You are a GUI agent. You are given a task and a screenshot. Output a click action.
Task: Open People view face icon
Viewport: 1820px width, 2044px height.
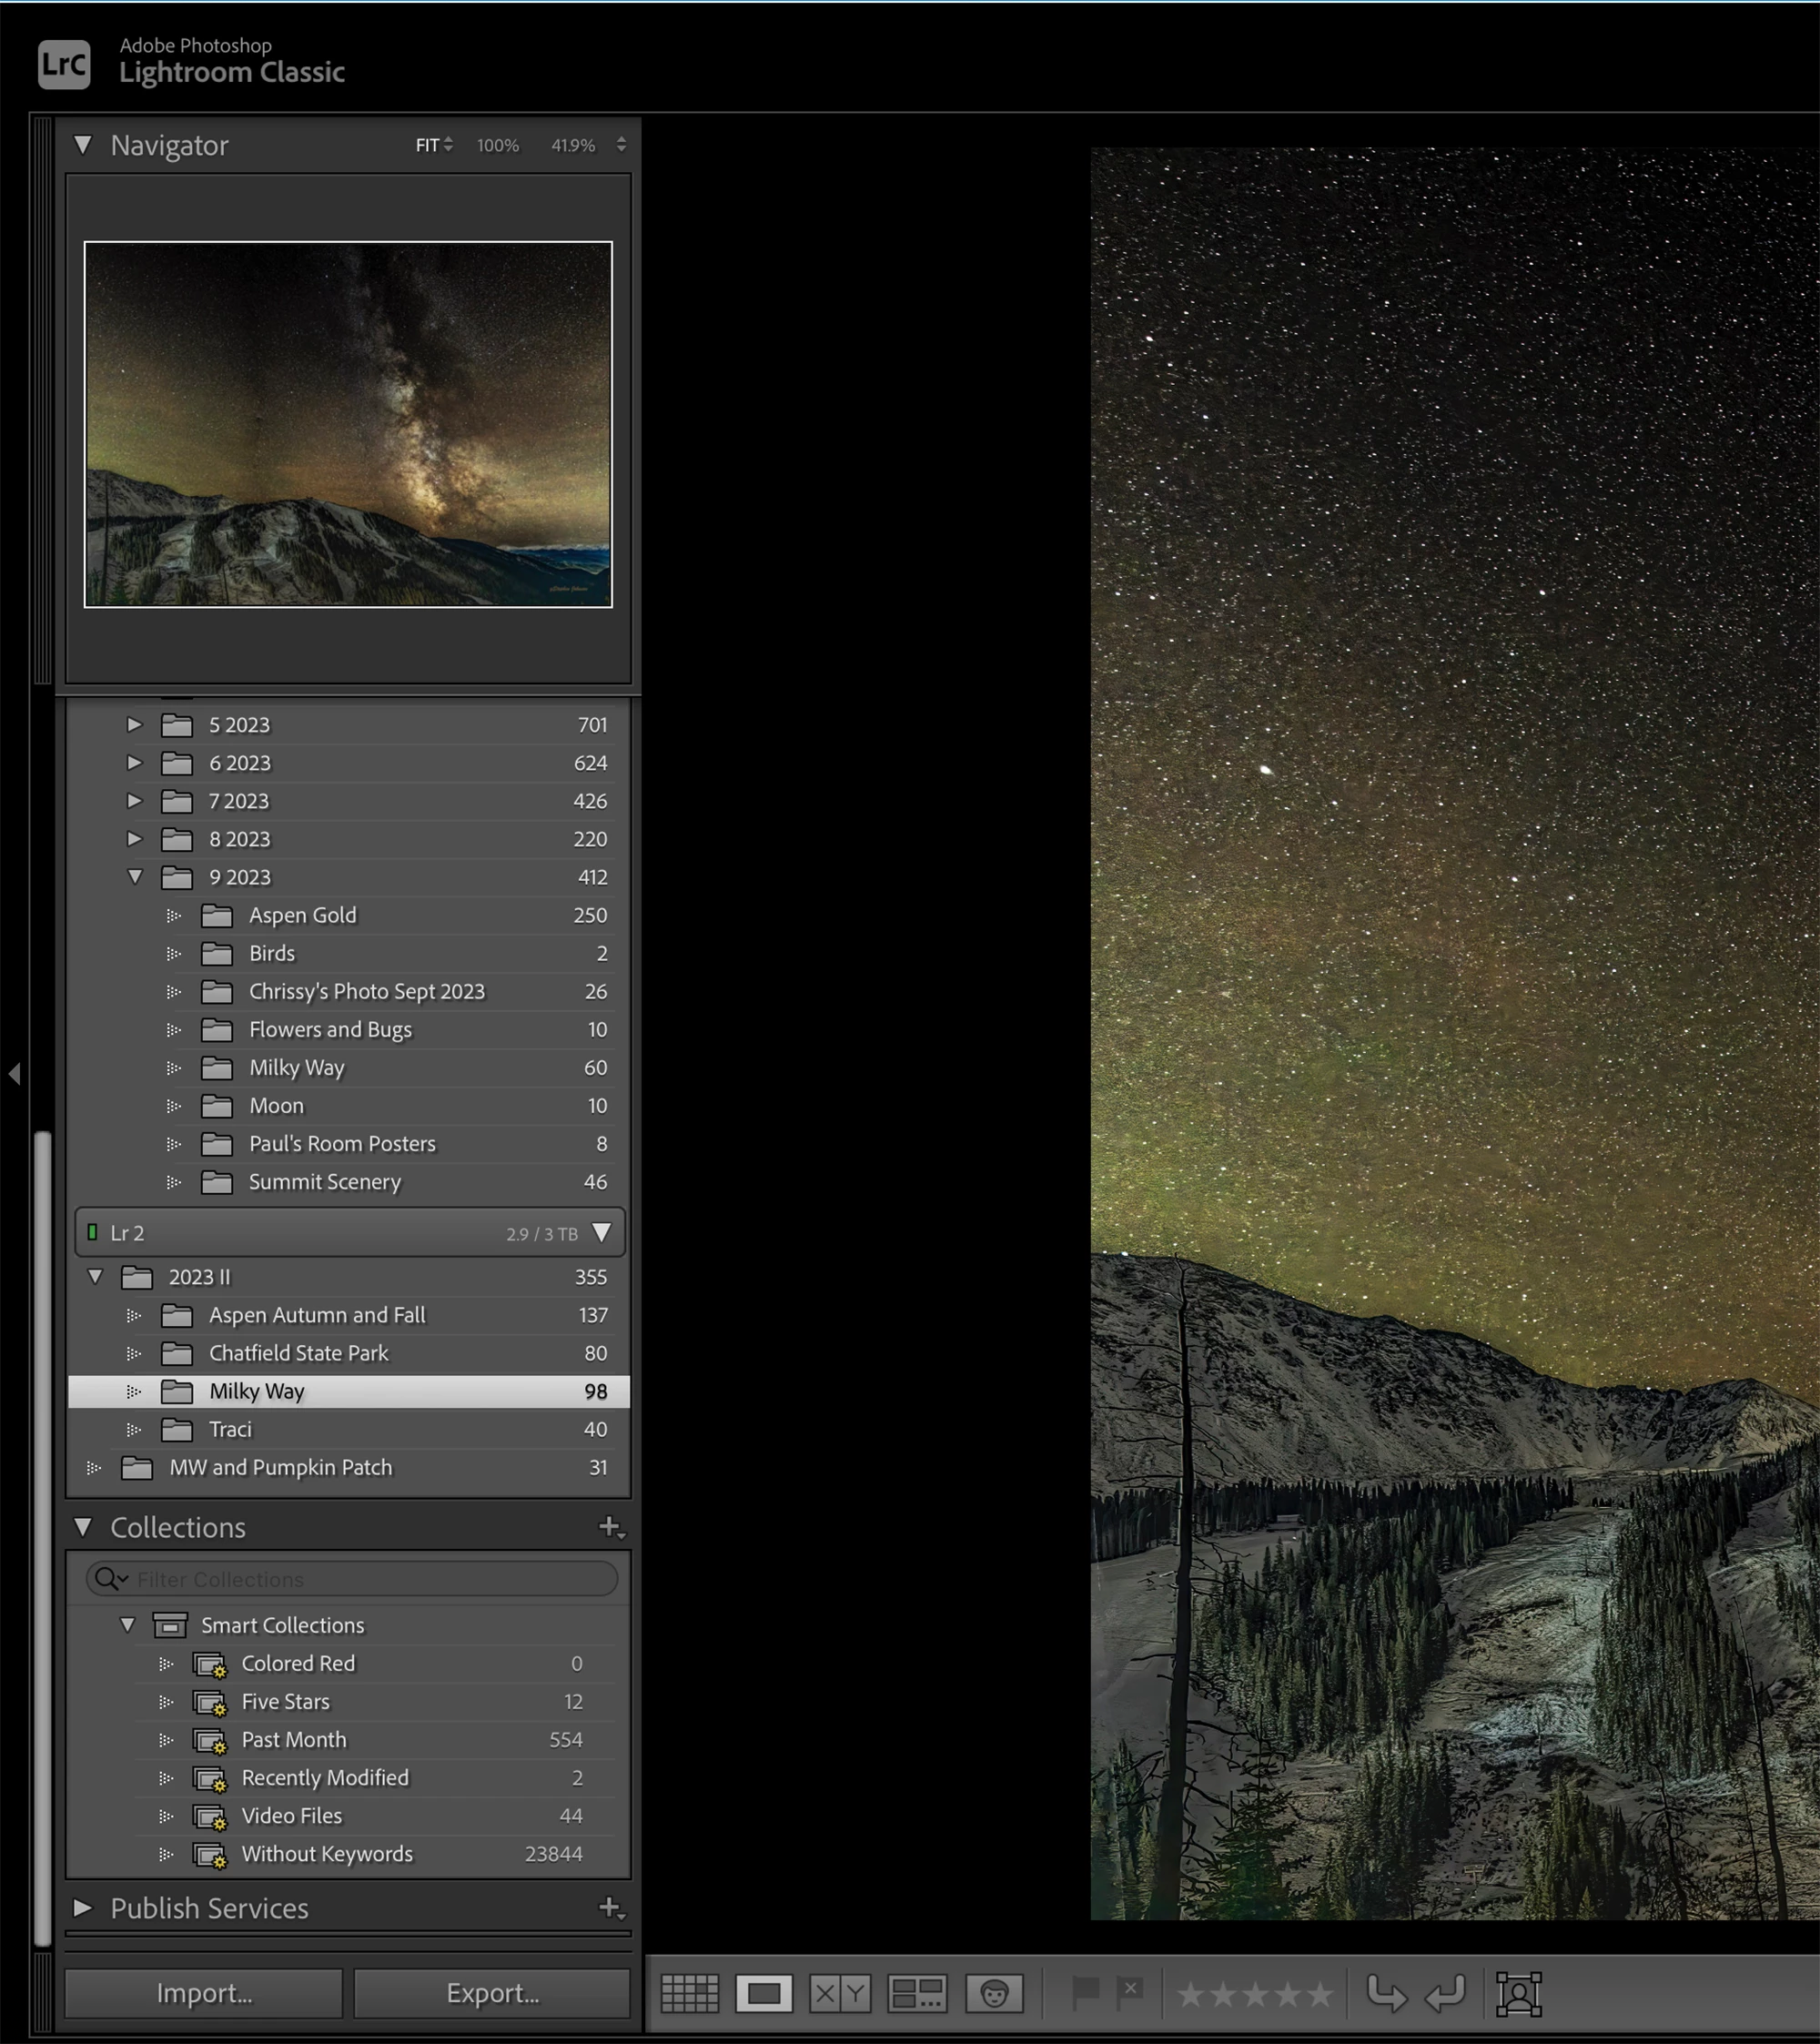[x=993, y=1993]
